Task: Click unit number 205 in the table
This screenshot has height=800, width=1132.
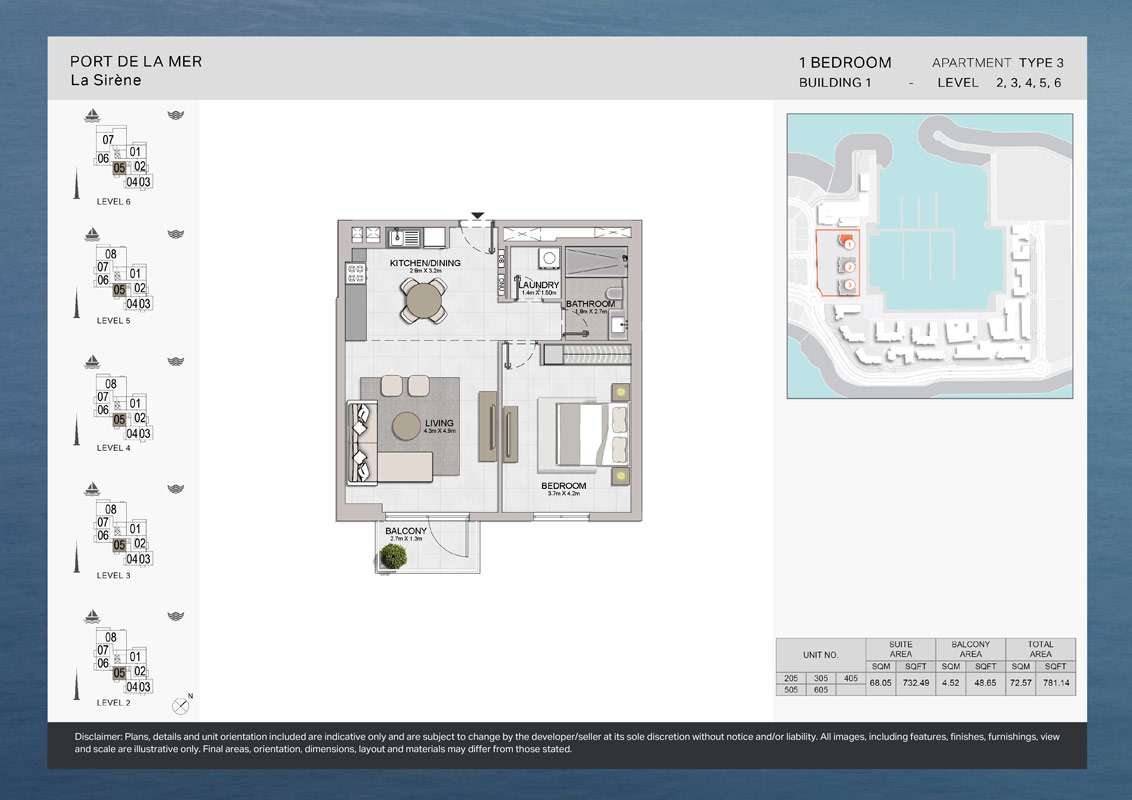Action: (791, 678)
